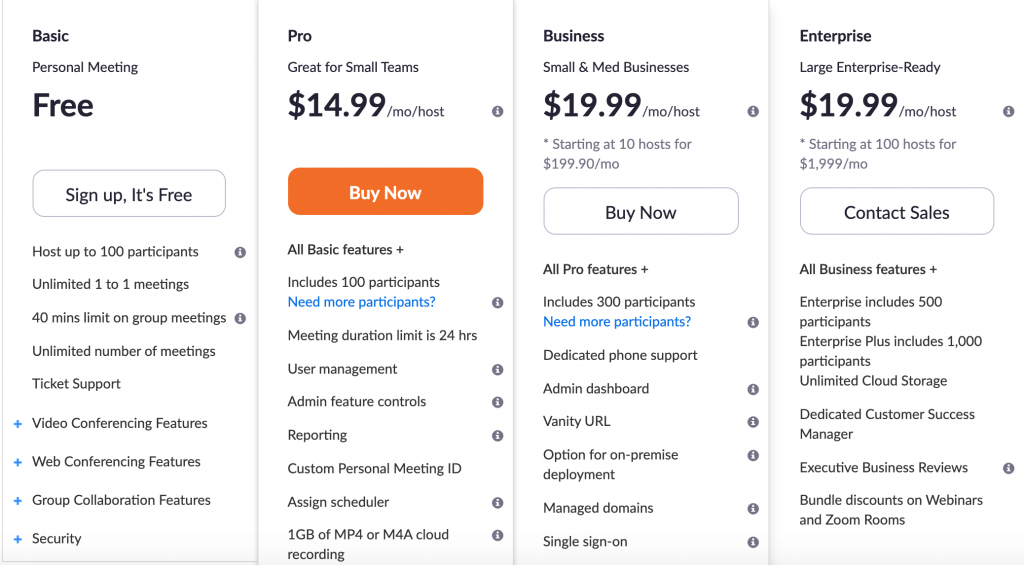This screenshot has width=1024, height=565.
Task: Click info icon next to Pro $14.99 price
Action: tap(498, 112)
